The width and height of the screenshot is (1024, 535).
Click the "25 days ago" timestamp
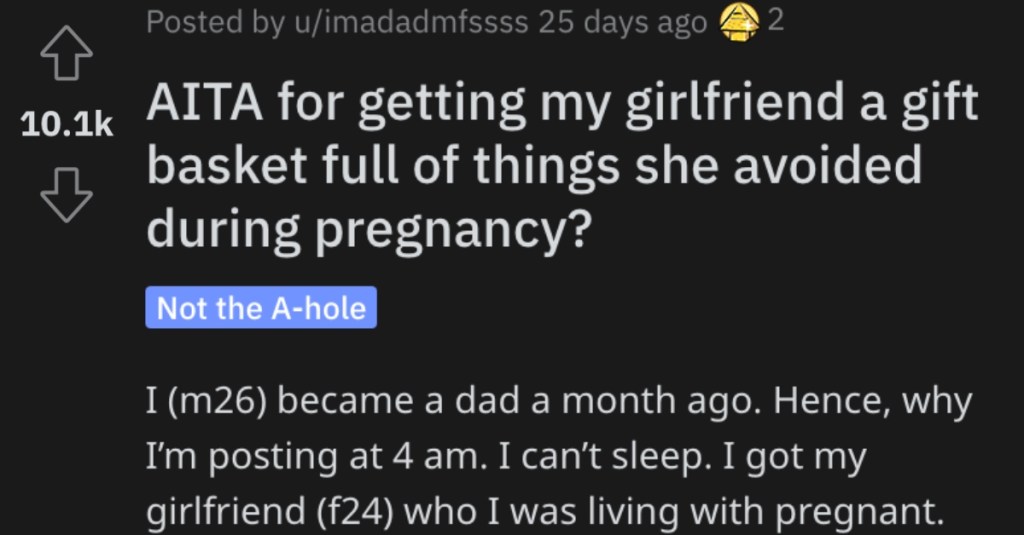click(622, 22)
